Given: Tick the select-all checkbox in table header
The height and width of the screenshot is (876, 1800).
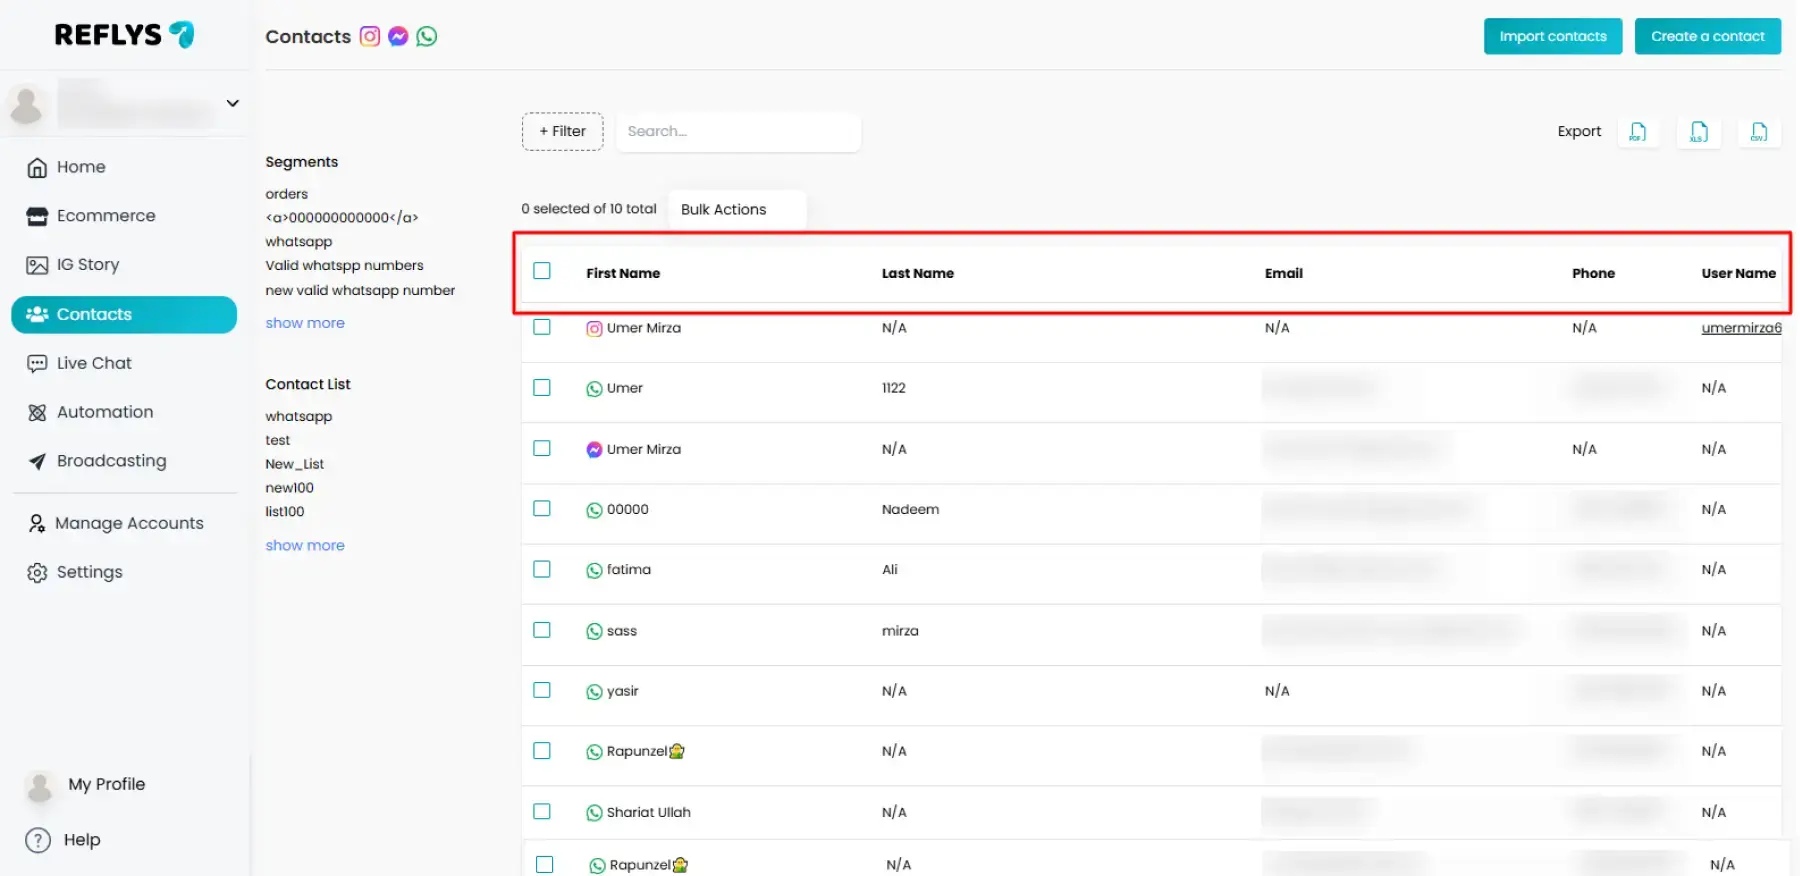Looking at the screenshot, I should pyautogui.click(x=542, y=271).
